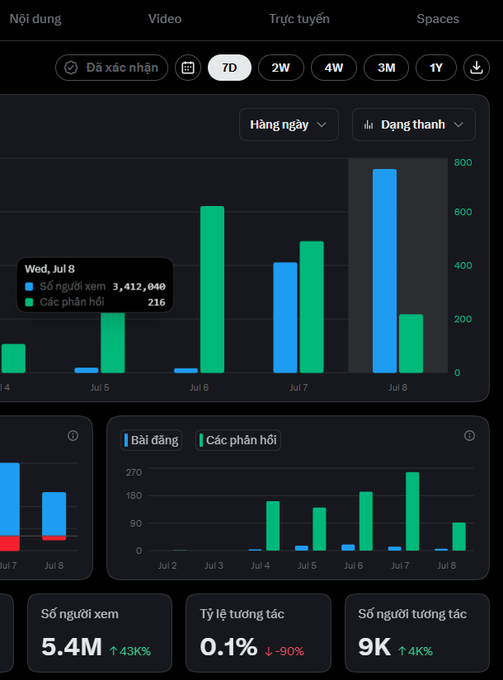Click the verified badge icon in Đã xác nhận
This screenshot has height=680, width=503.
point(71,68)
